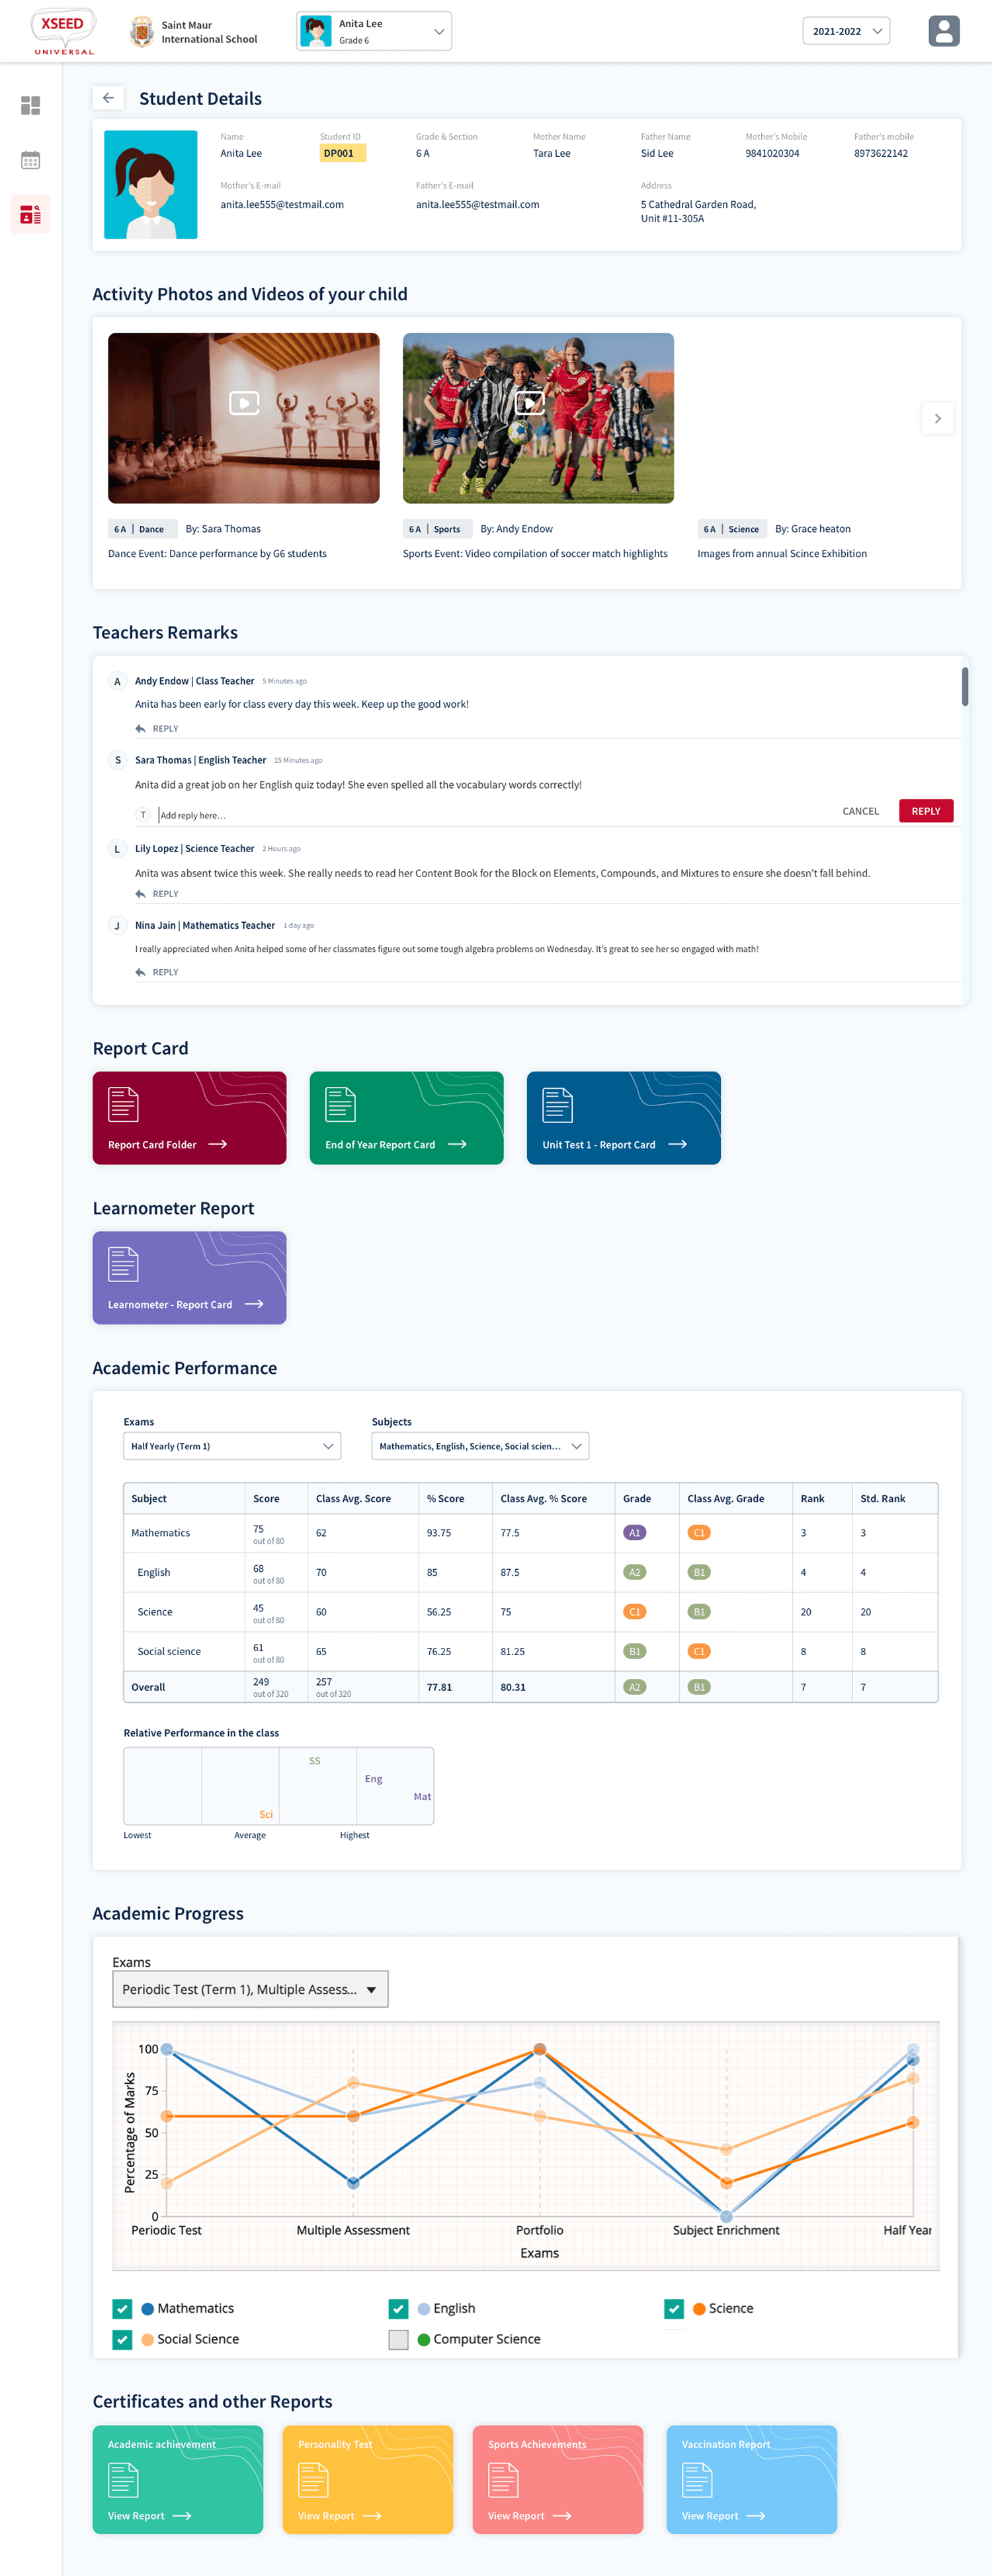
Task: Click the Learnometer document icon
Action: tap(123, 1264)
